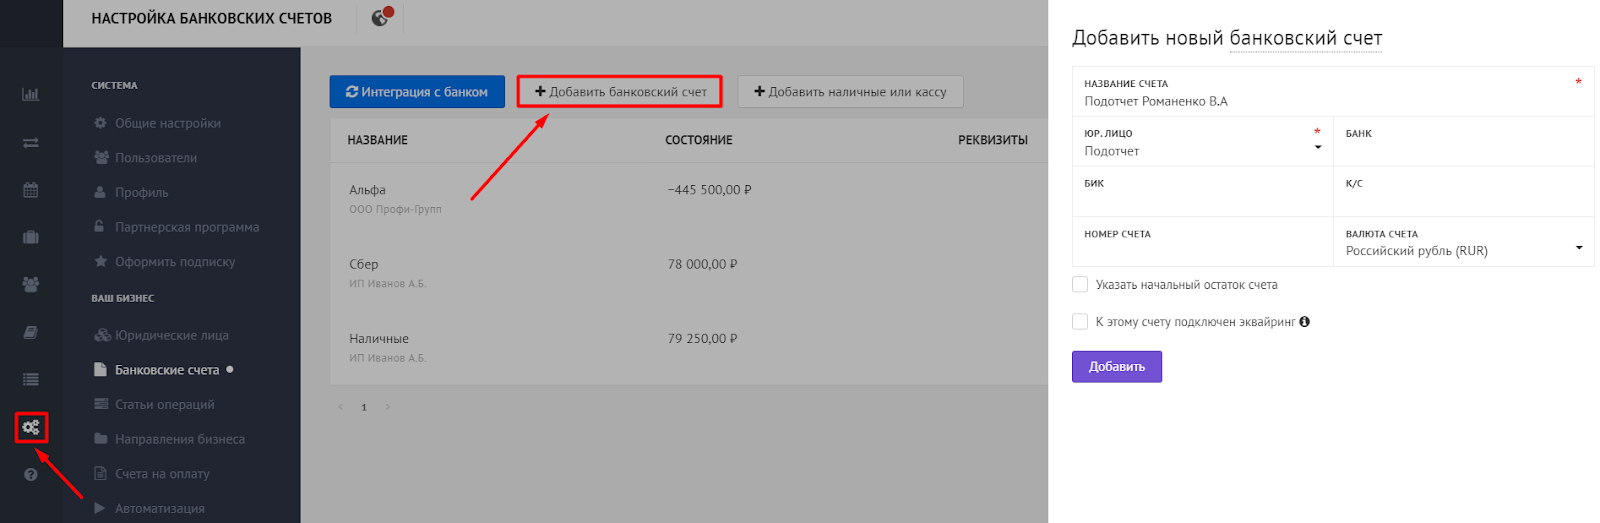Screen dimensions: 1600x523
Task: Open the transfers arrows sidebar icon
Action: (x=31, y=143)
